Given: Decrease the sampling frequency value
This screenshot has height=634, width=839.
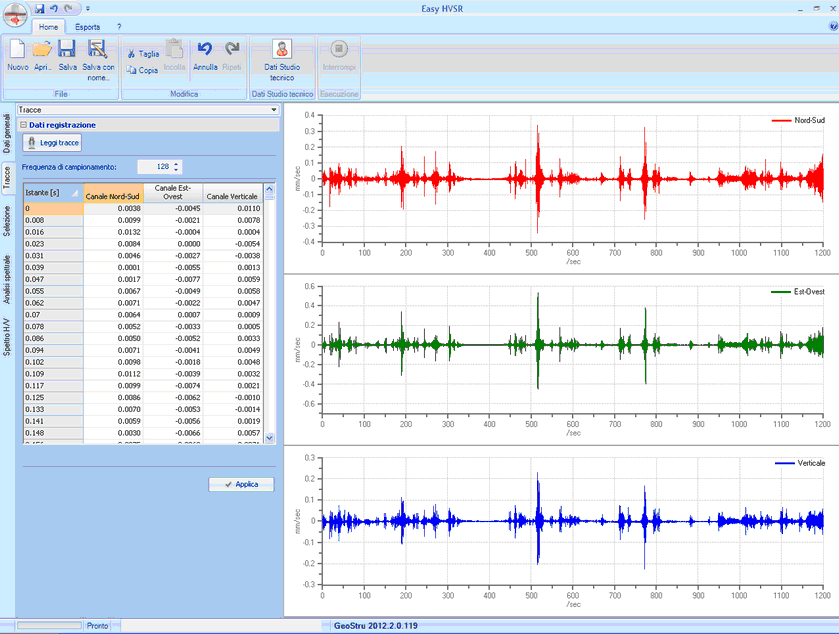Looking at the screenshot, I should click(x=176, y=170).
